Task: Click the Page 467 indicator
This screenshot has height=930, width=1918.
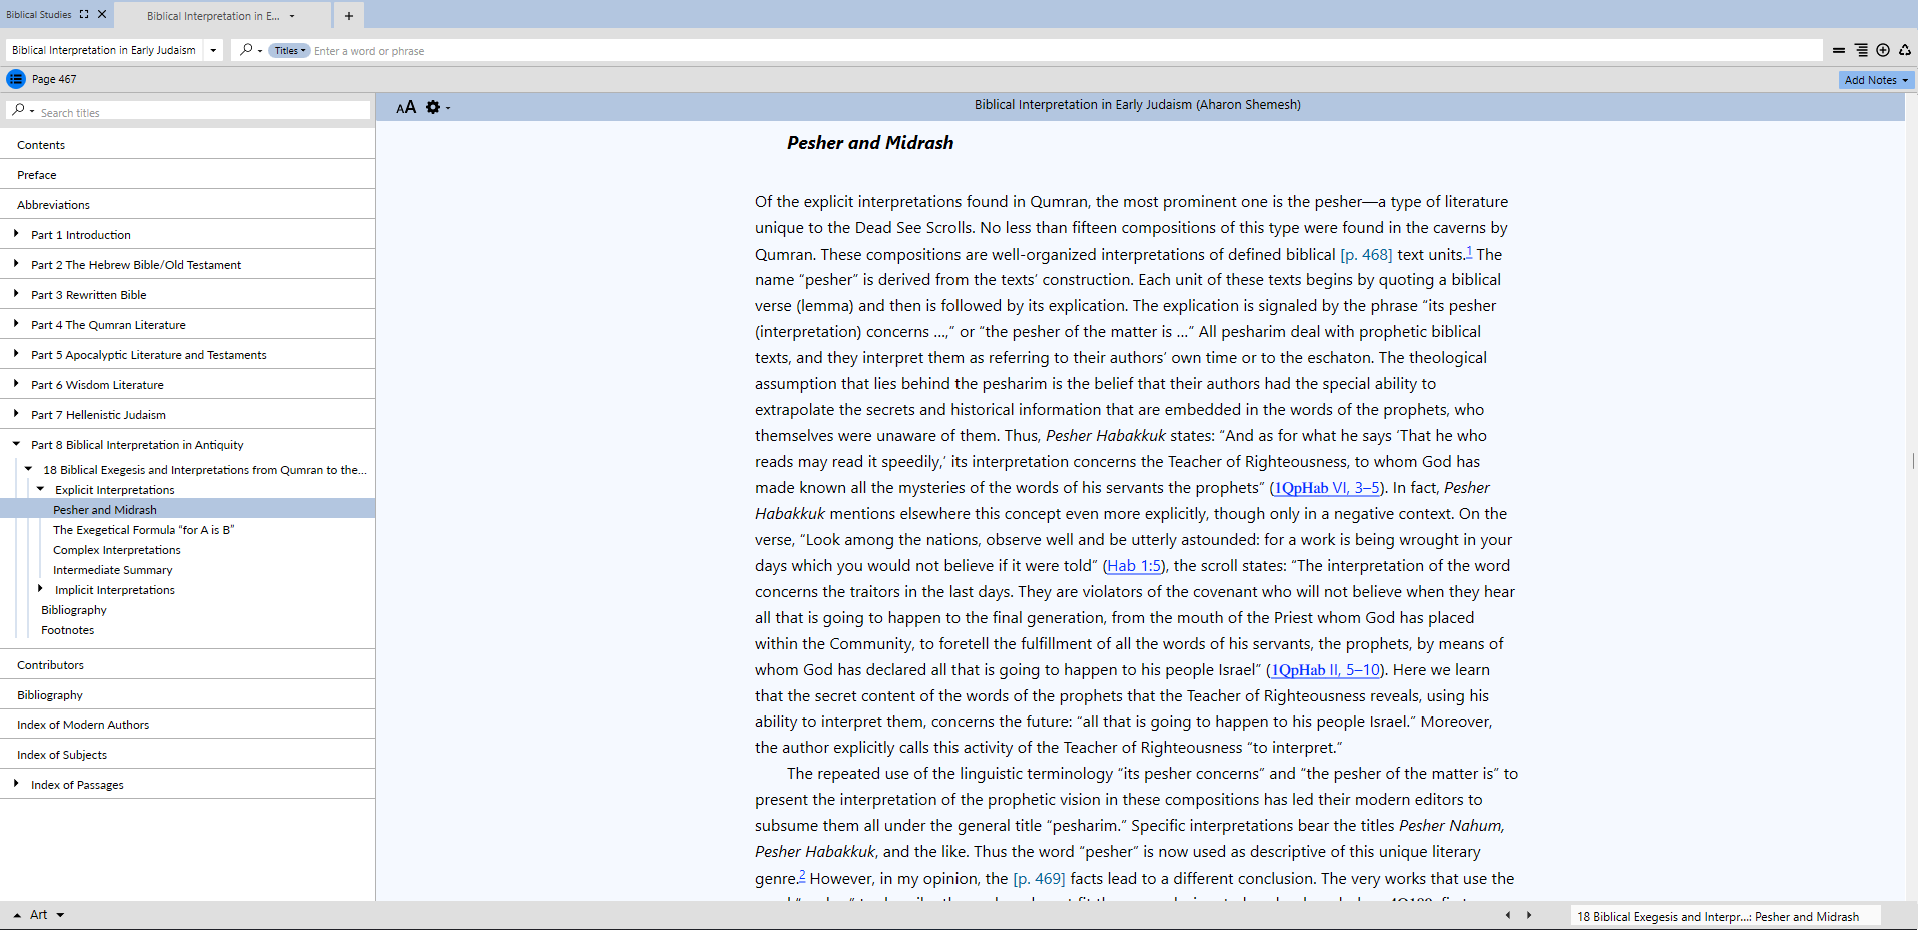Action: 54,79
